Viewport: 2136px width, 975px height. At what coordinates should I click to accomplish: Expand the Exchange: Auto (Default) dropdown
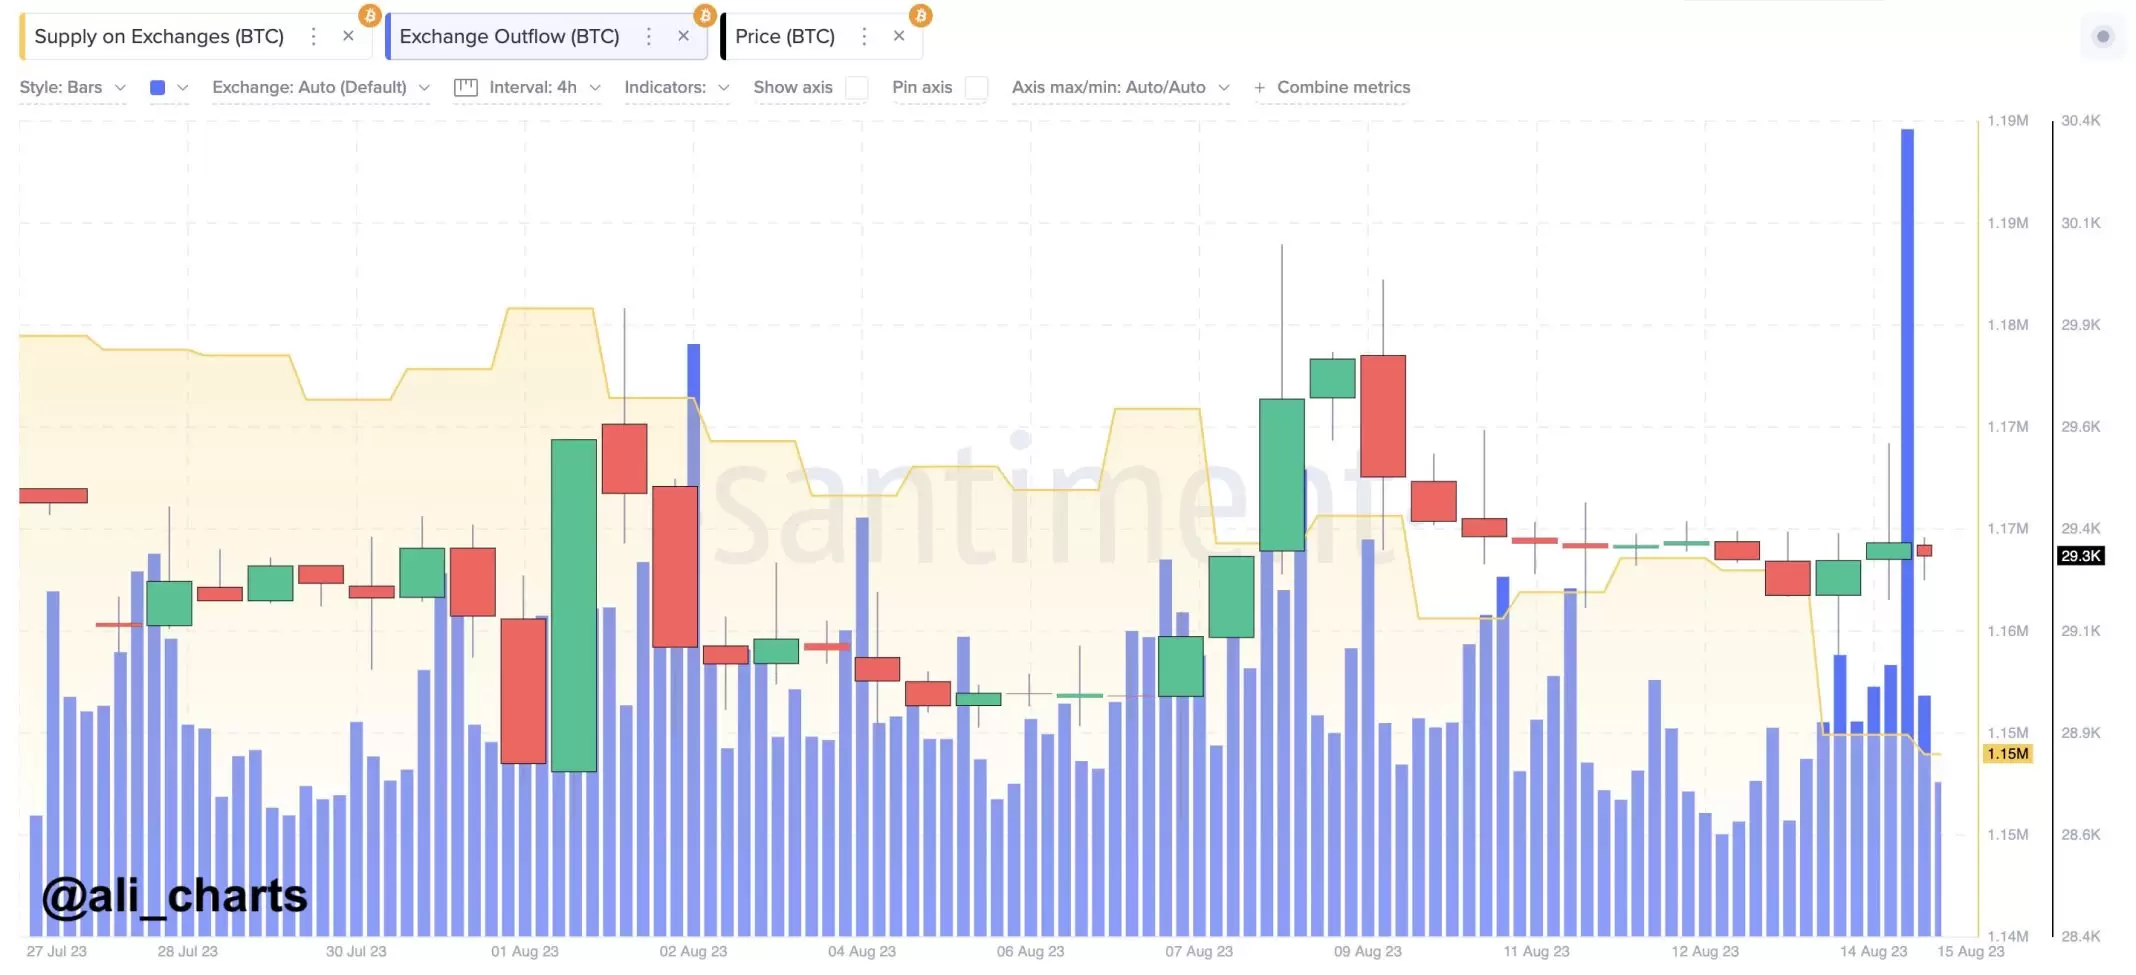coord(320,88)
